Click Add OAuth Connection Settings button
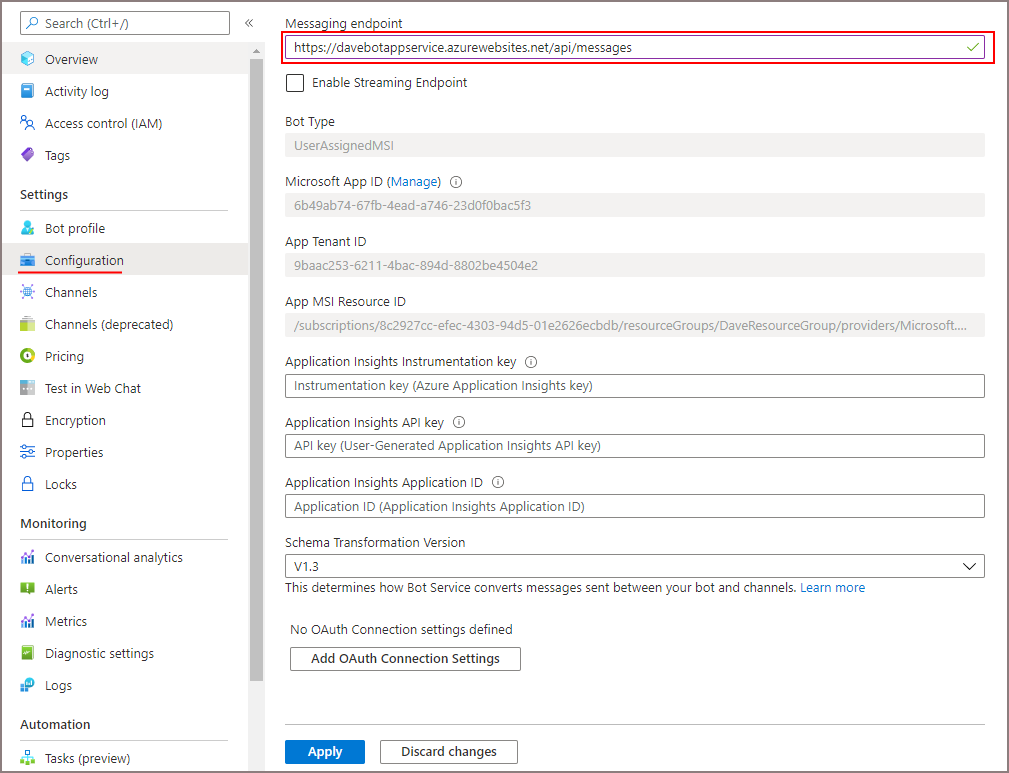Image resolution: width=1009 pixels, height=773 pixels. [x=405, y=659]
